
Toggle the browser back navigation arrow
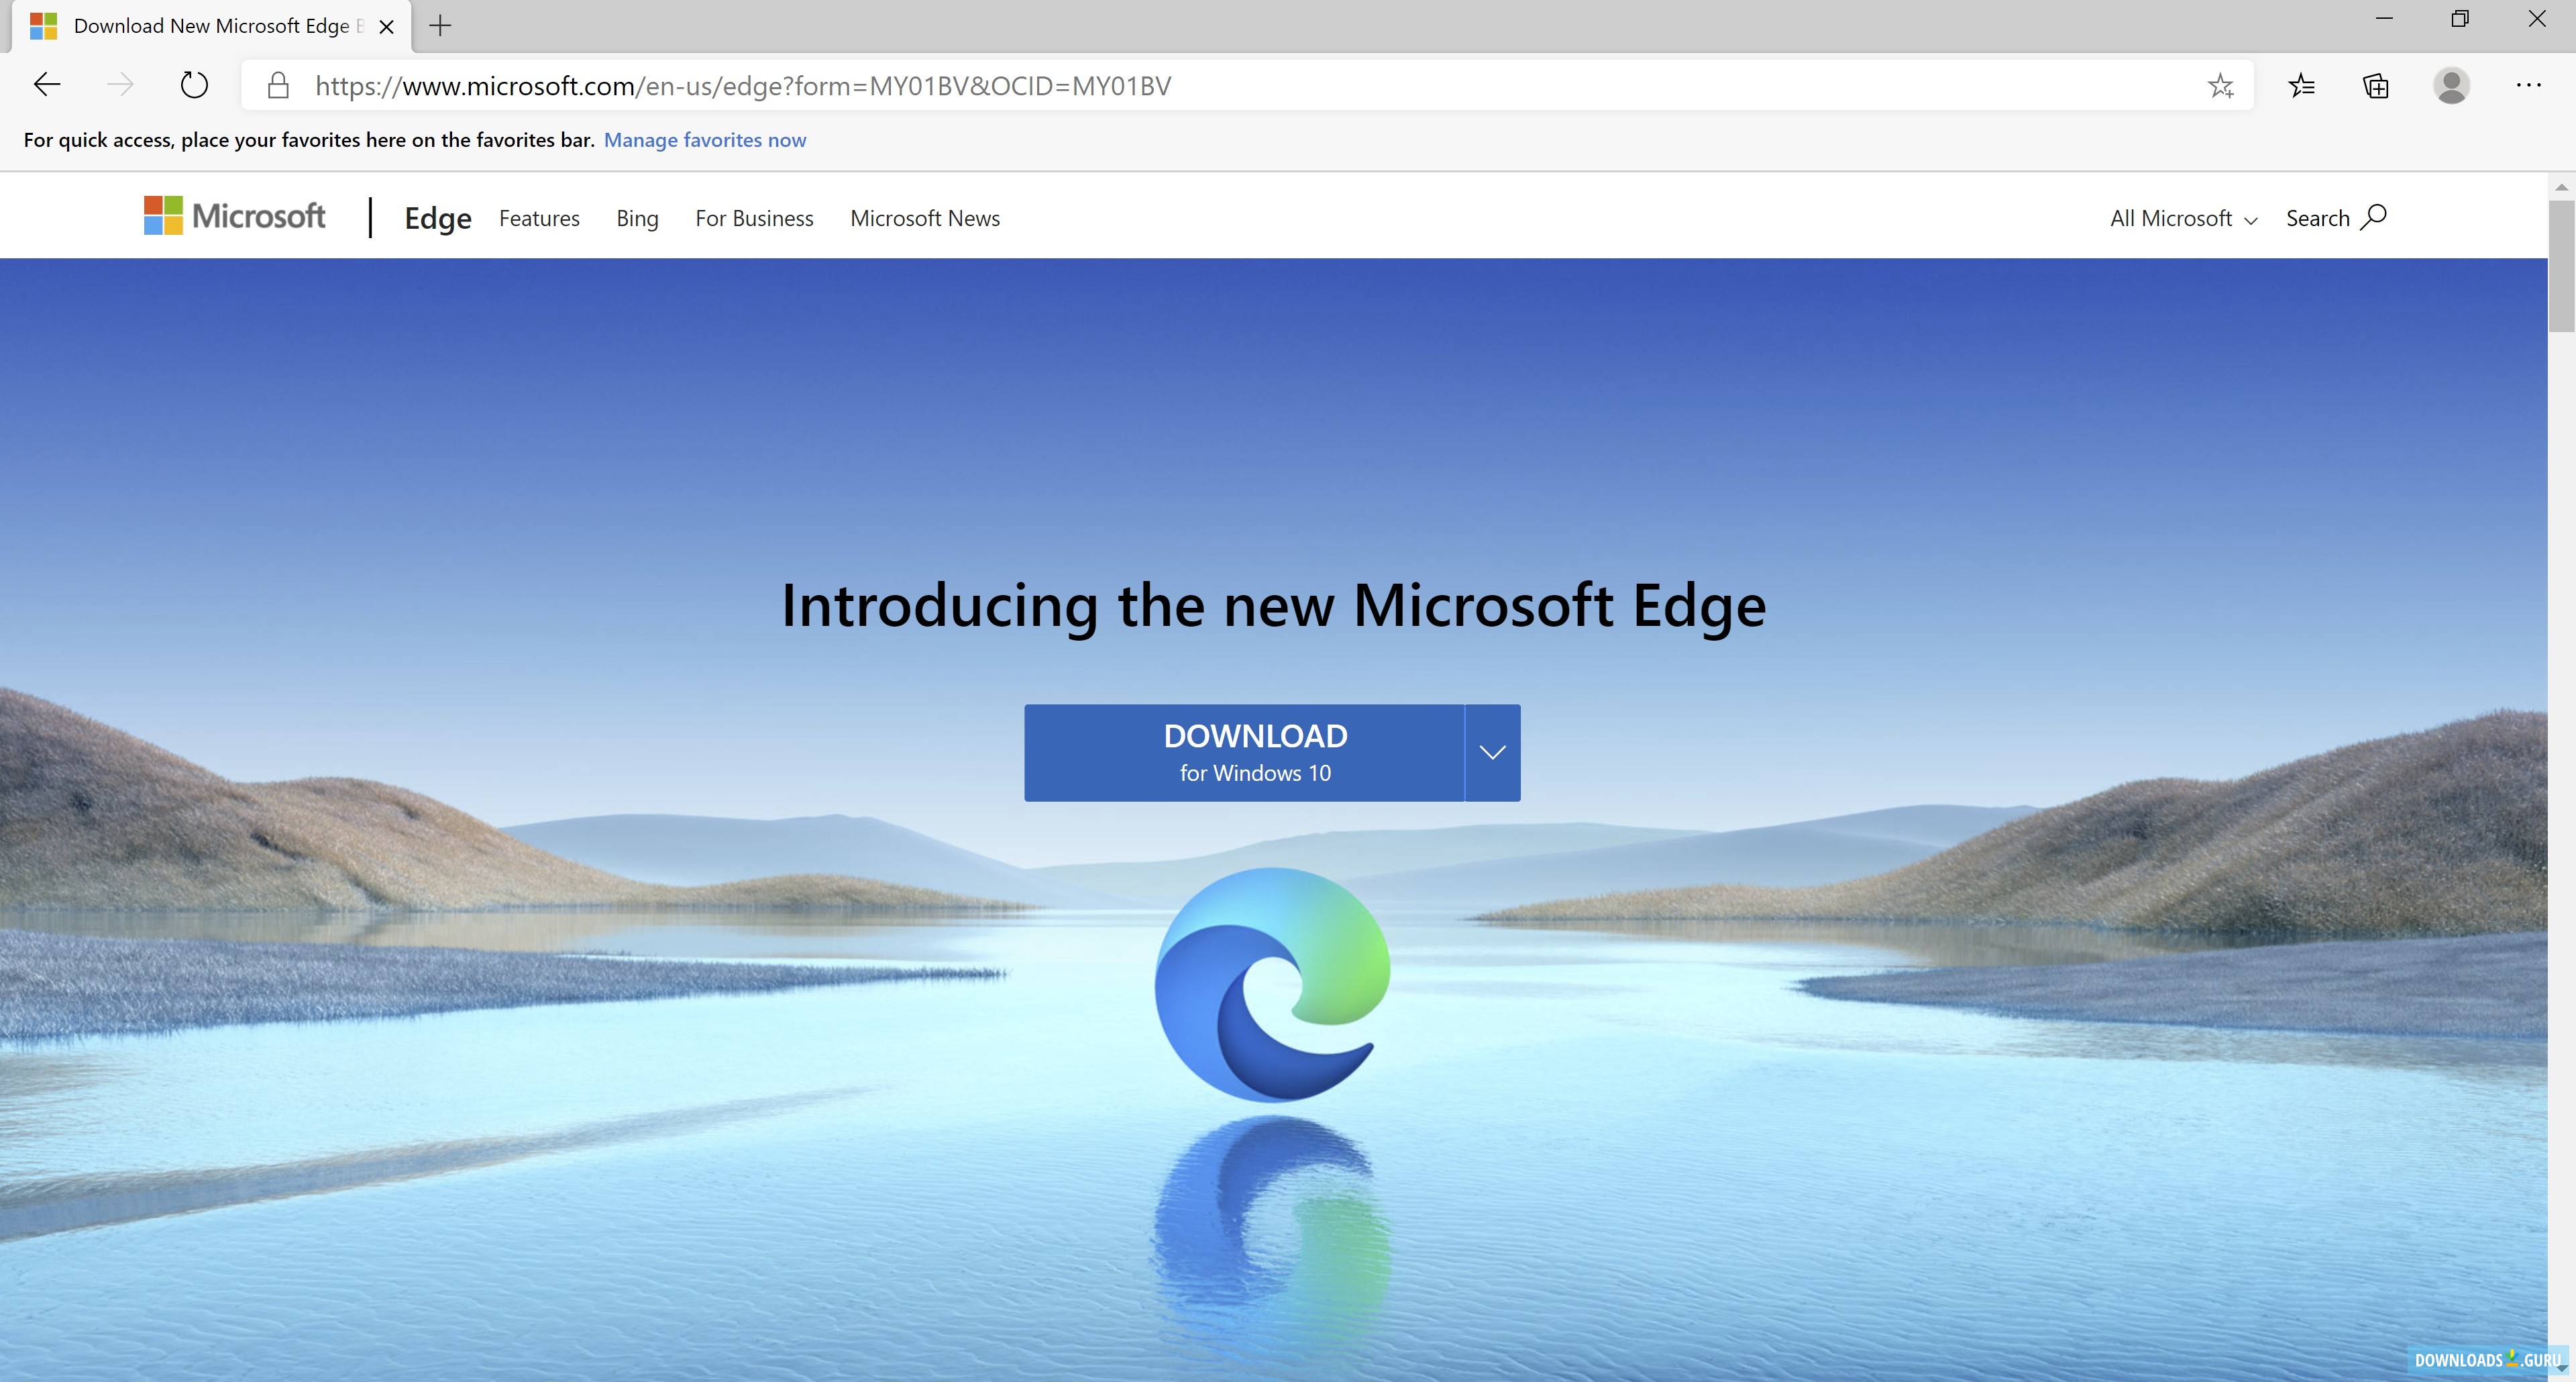click(46, 85)
